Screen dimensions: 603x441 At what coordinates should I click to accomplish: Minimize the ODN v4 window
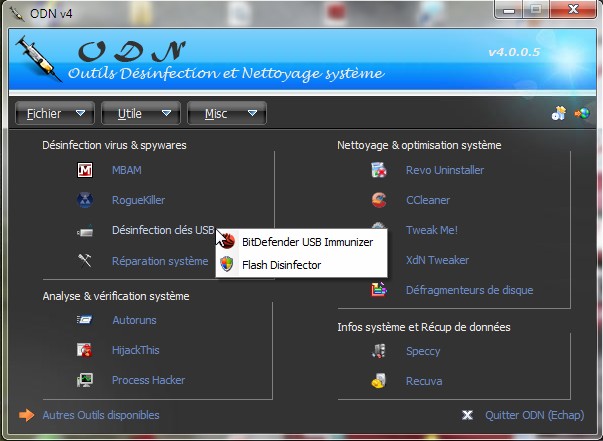coord(508,9)
